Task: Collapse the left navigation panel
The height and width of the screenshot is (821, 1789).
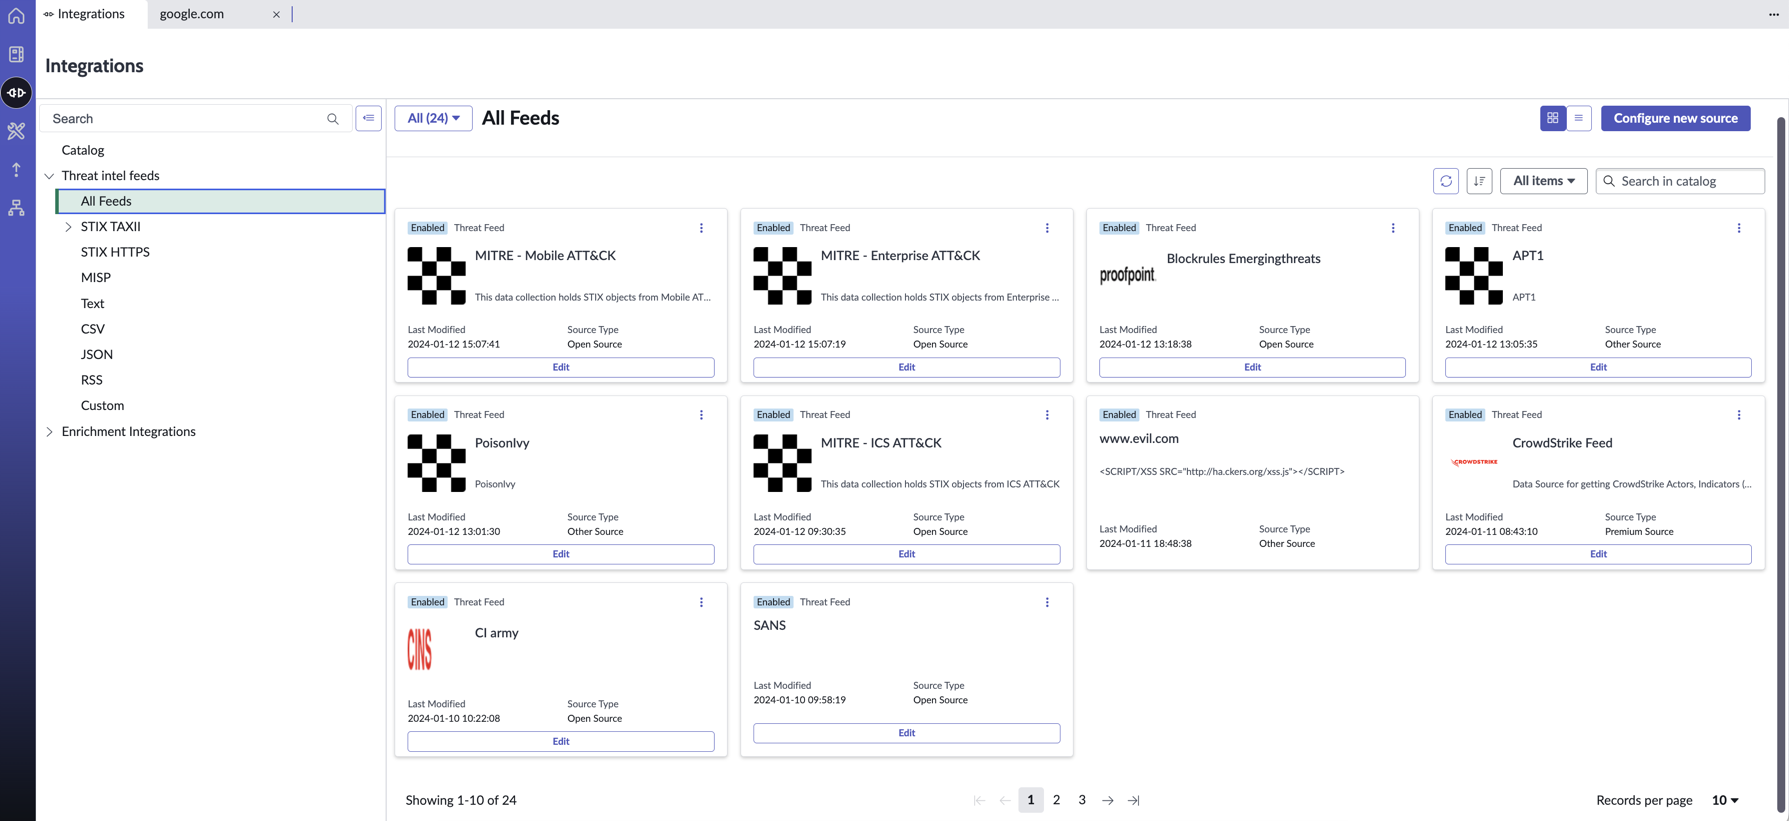Action: click(369, 118)
